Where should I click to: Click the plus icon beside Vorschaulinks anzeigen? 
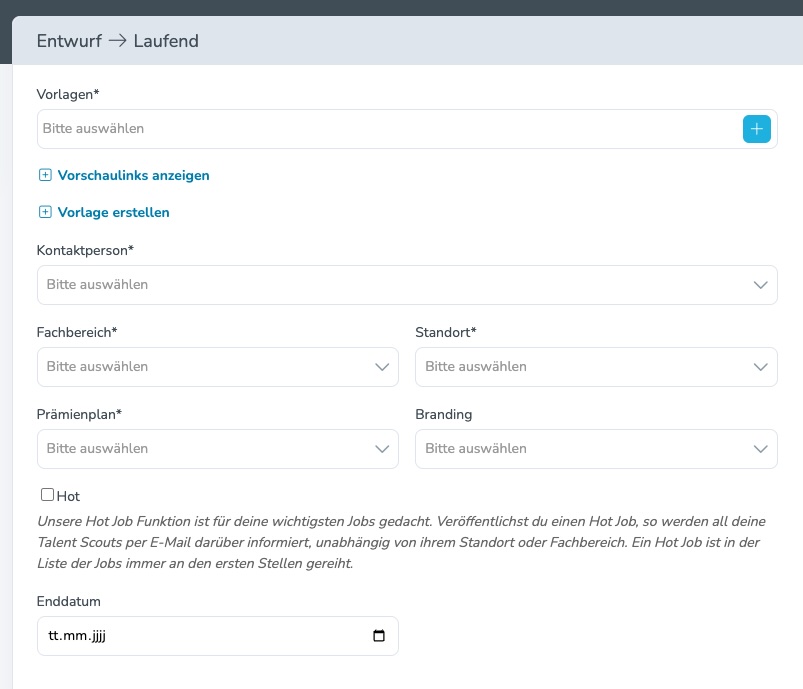44,175
